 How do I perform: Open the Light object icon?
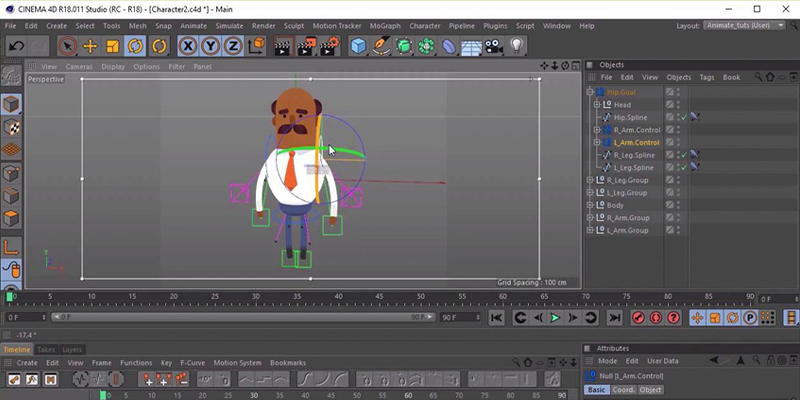coord(517,46)
